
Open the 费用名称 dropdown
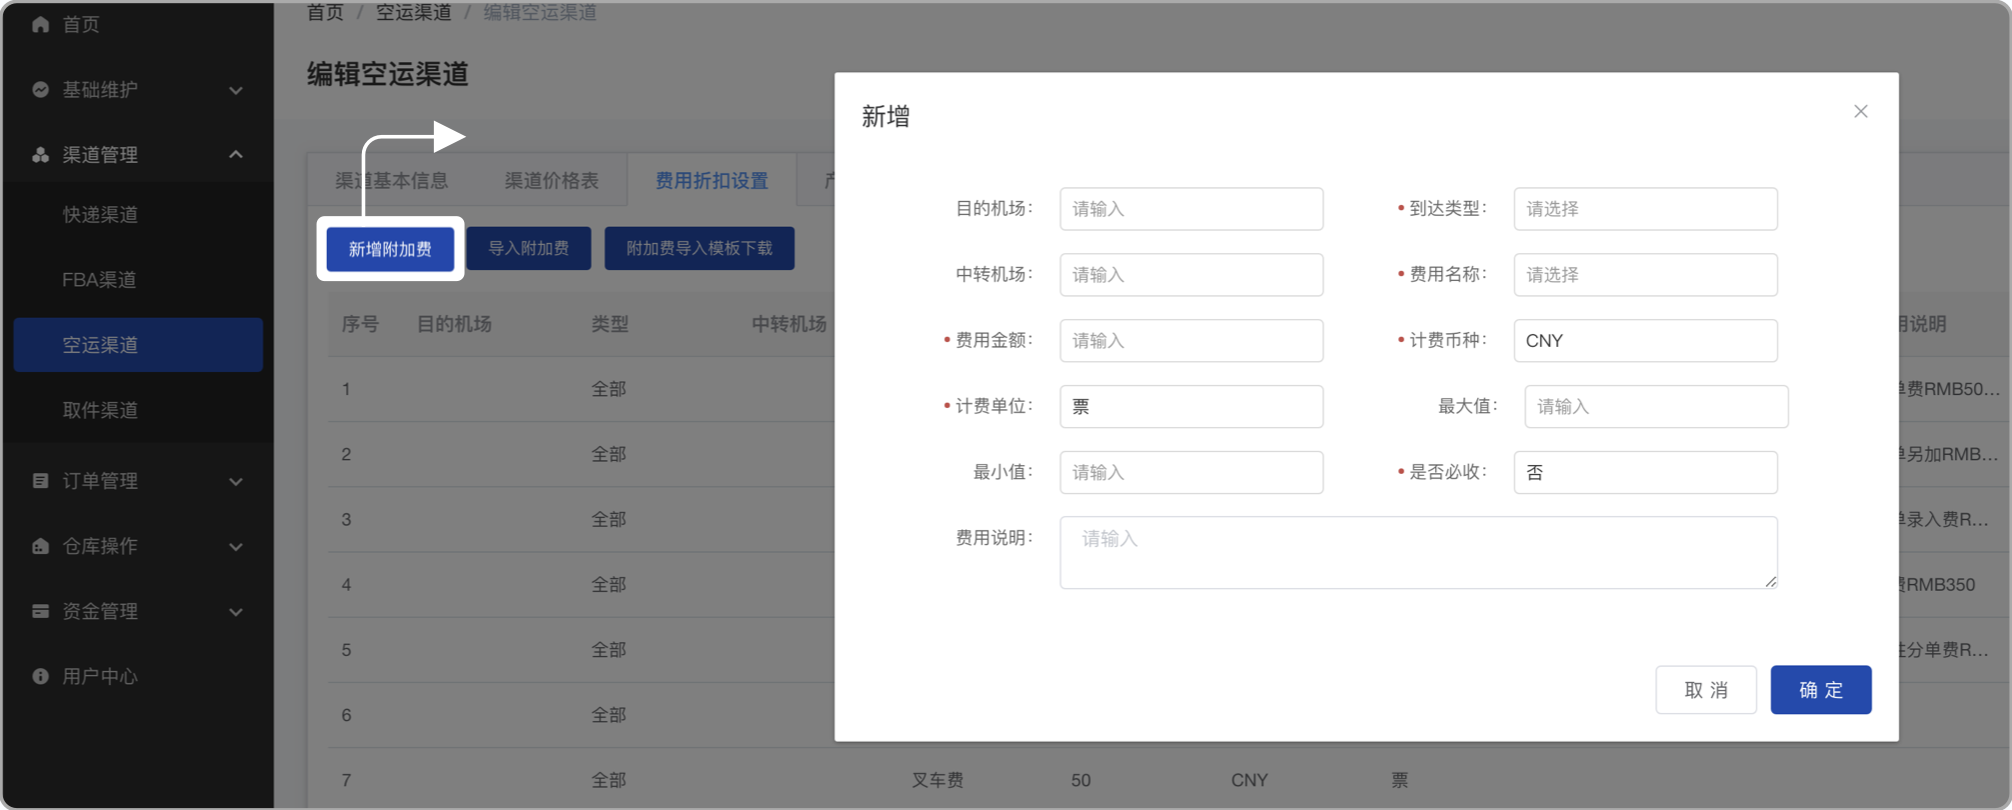pyautogui.click(x=1644, y=275)
